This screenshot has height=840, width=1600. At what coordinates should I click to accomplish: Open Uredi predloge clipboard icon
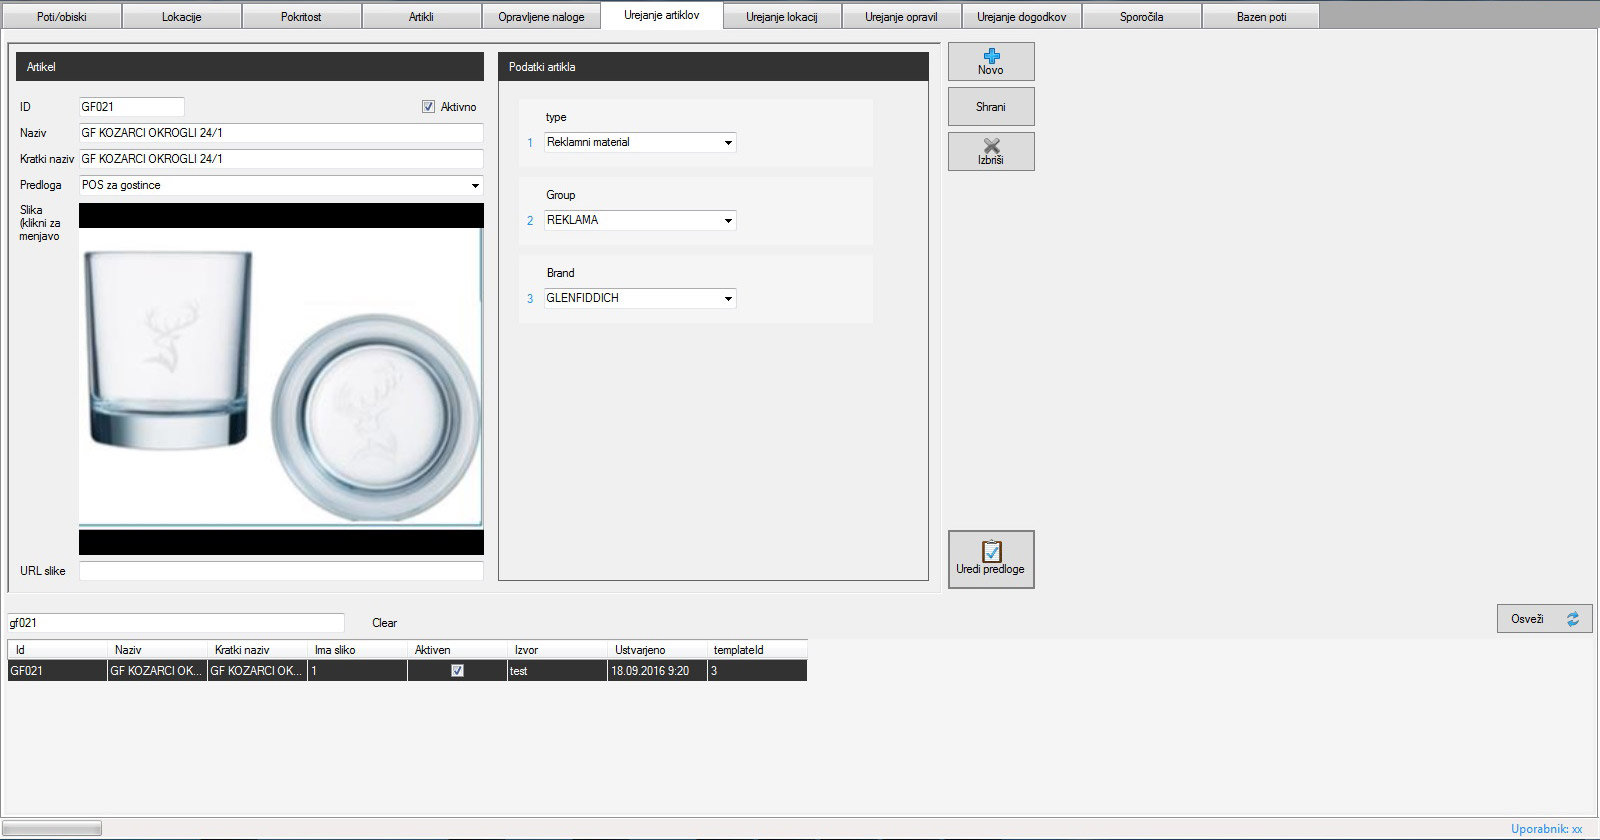click(x=991, y=551)
